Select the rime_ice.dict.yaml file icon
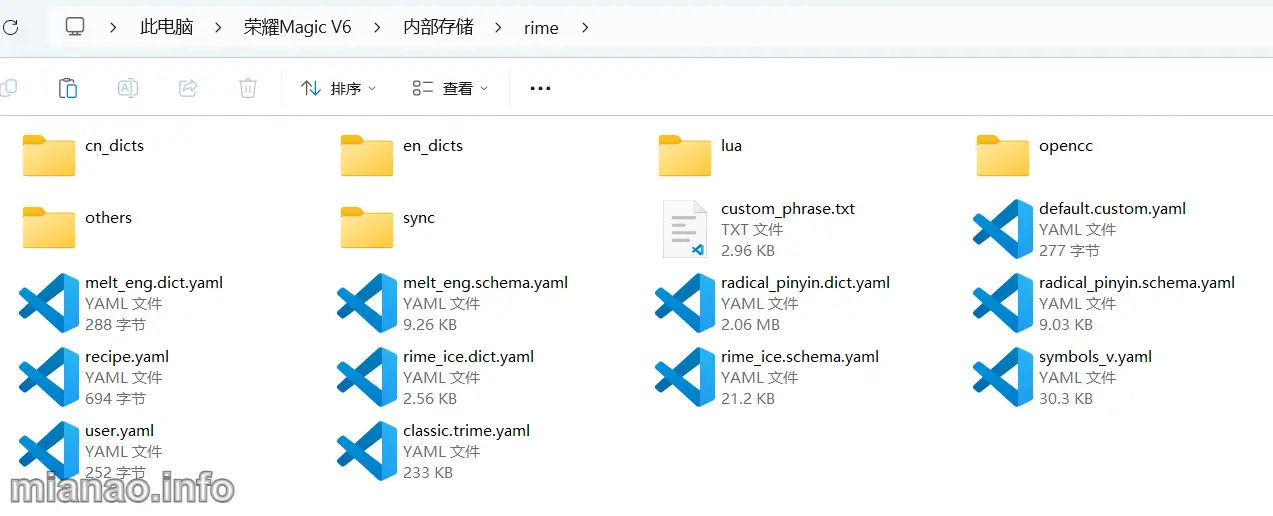 367,377
